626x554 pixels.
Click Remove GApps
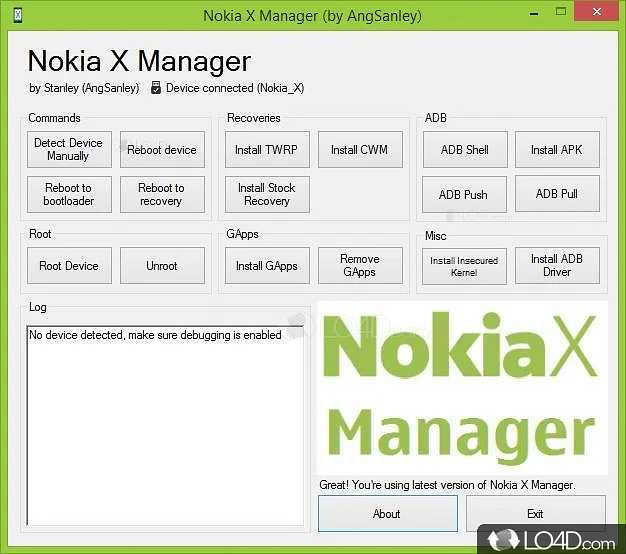(x=360, y=265)
